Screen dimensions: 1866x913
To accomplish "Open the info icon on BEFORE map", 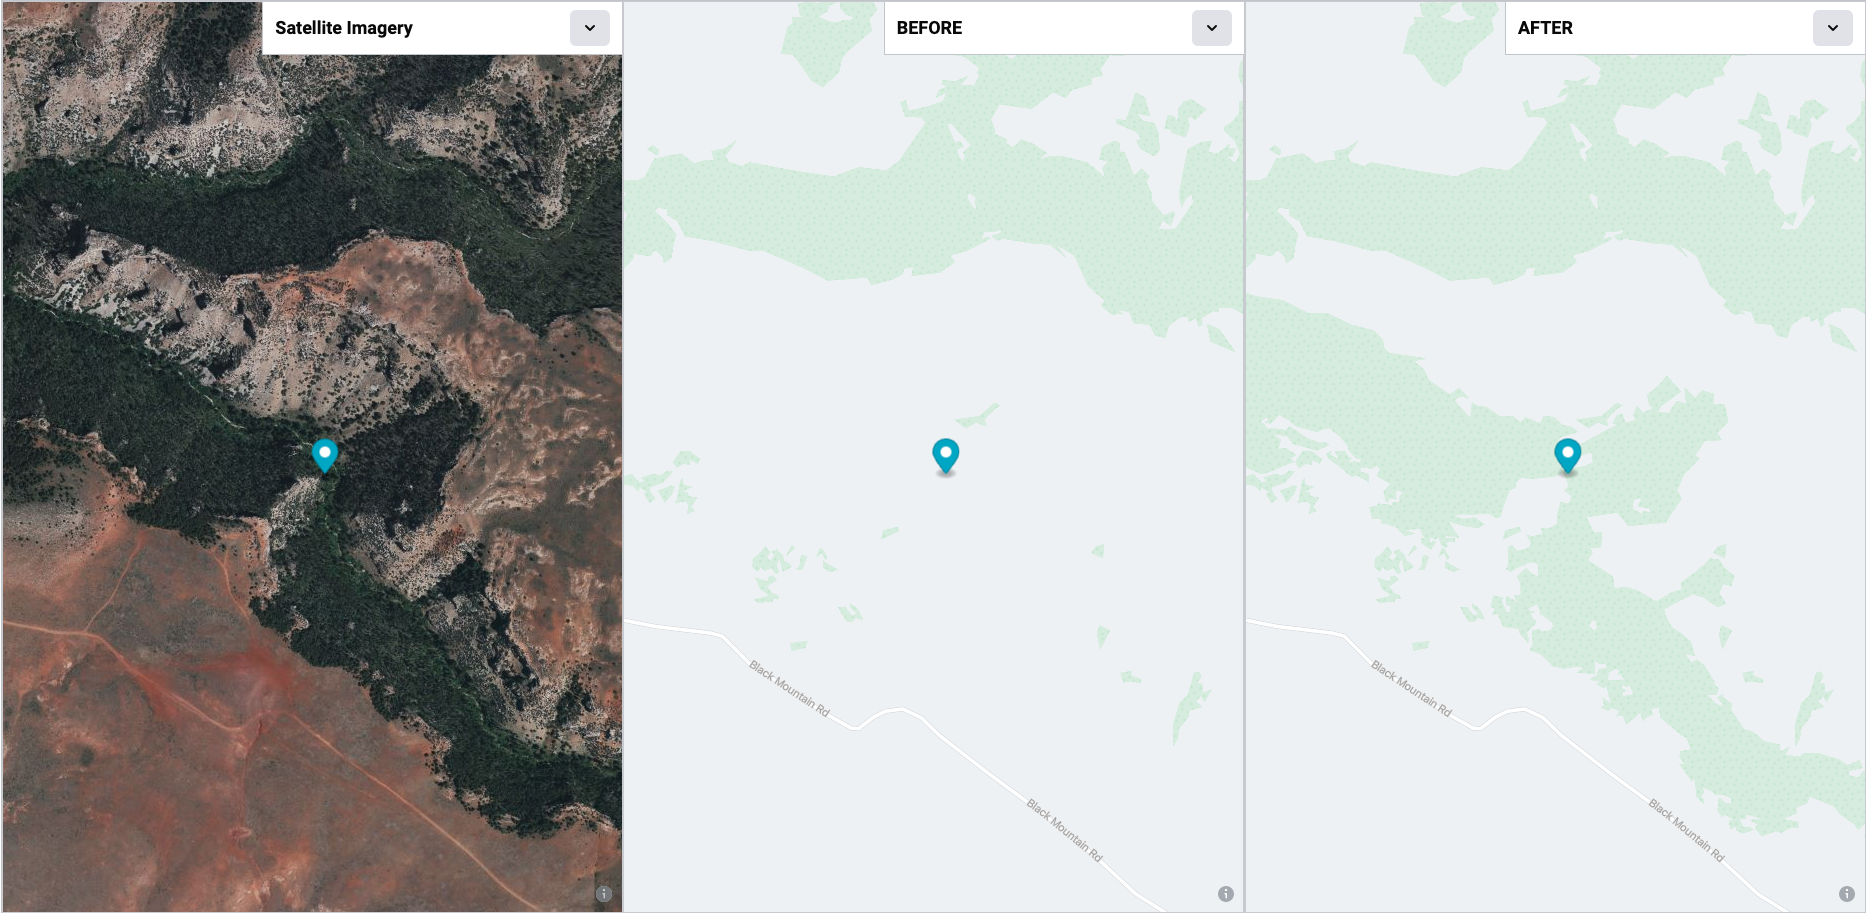I will (x=1226, y=894).
